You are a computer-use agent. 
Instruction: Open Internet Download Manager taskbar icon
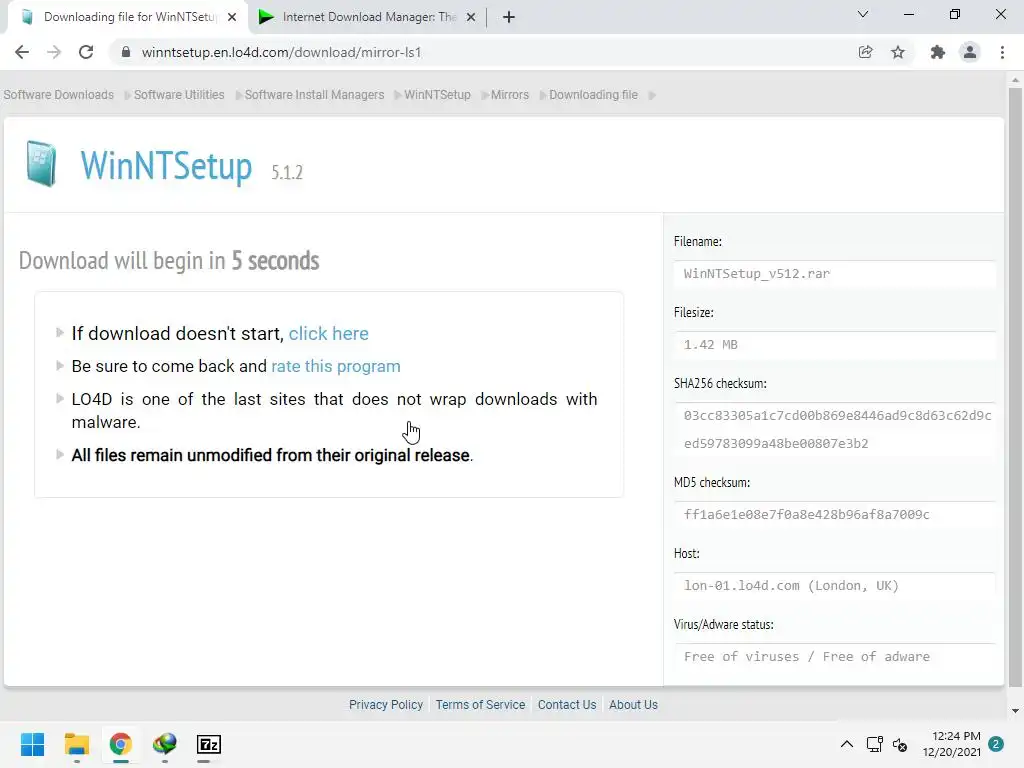[165, 744]
